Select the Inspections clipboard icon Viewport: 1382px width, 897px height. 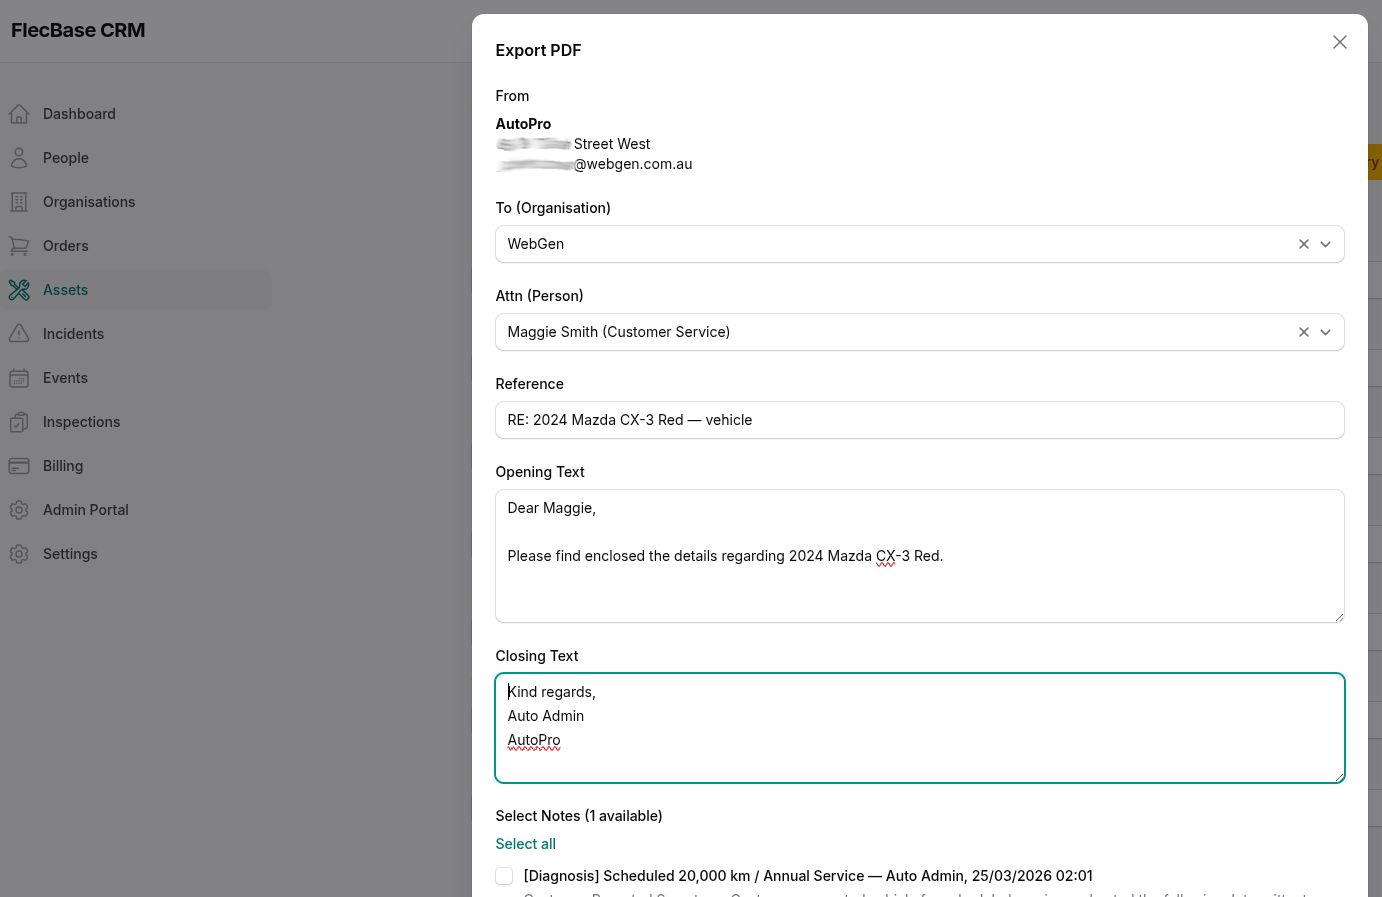(x=19, y=422)
